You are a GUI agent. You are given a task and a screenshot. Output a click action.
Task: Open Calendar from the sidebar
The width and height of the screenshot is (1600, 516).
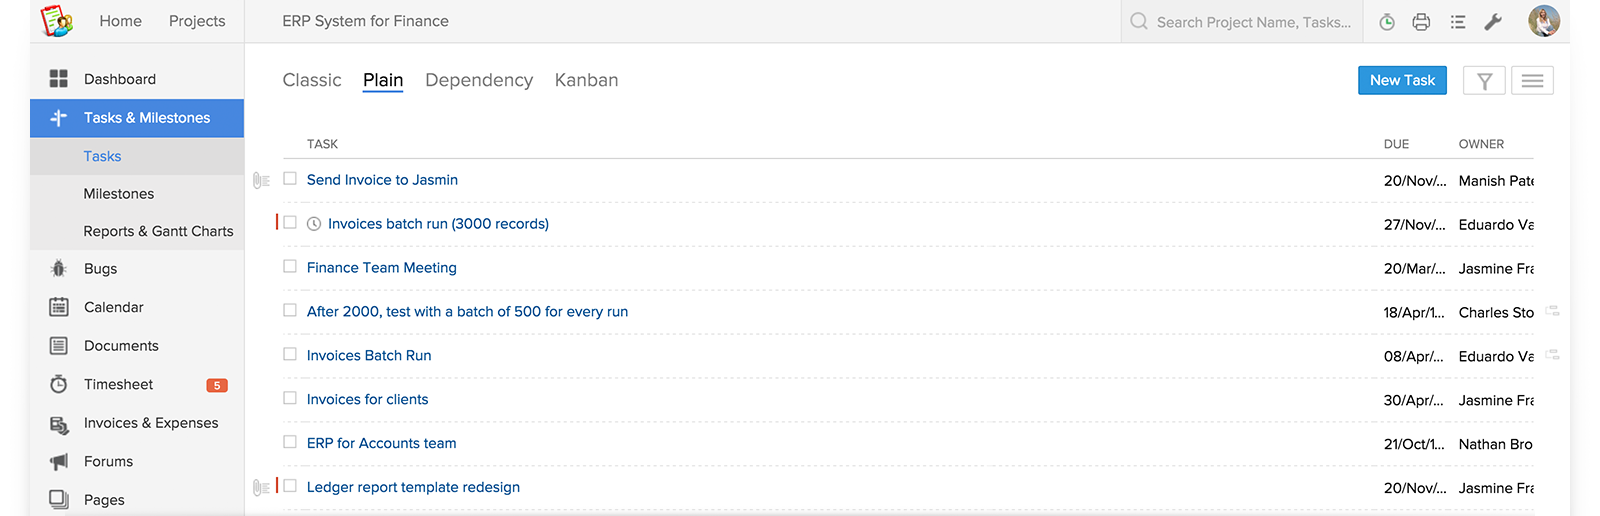[x=113, y=307]
